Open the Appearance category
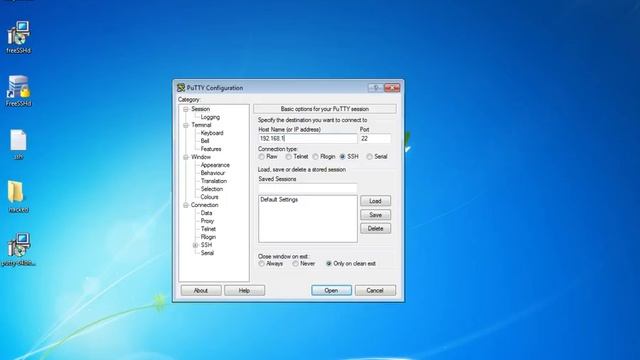Screen dimensions: 640x360 coord(215,165)
